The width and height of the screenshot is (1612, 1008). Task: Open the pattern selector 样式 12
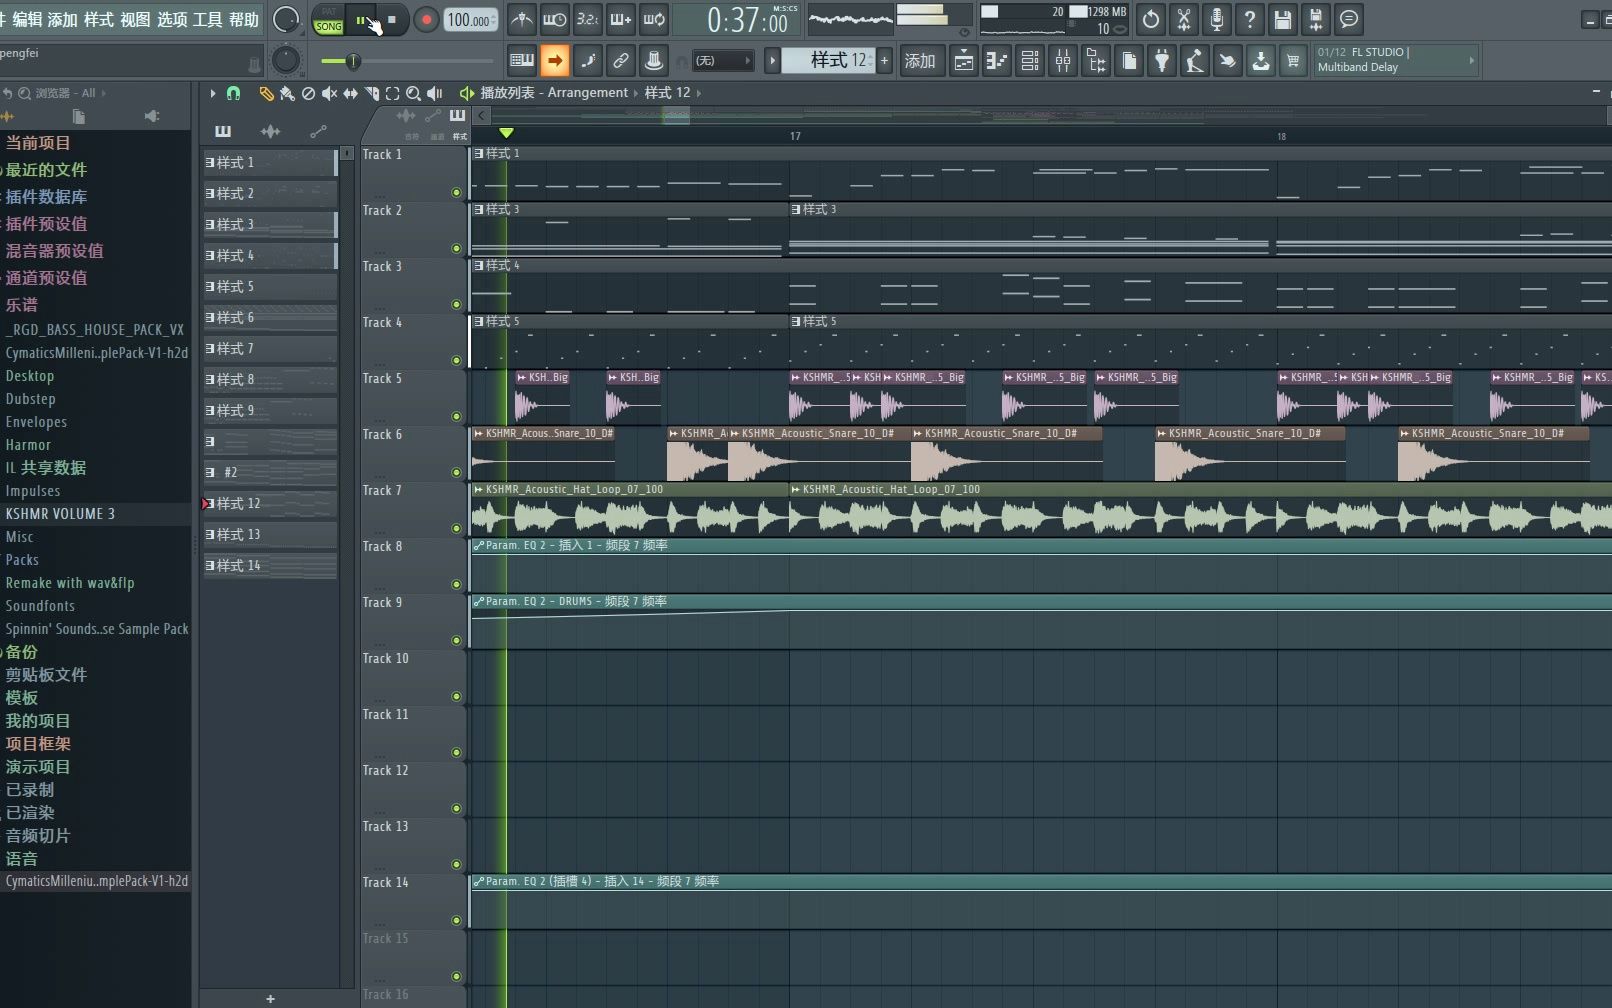tap(827, 61)
